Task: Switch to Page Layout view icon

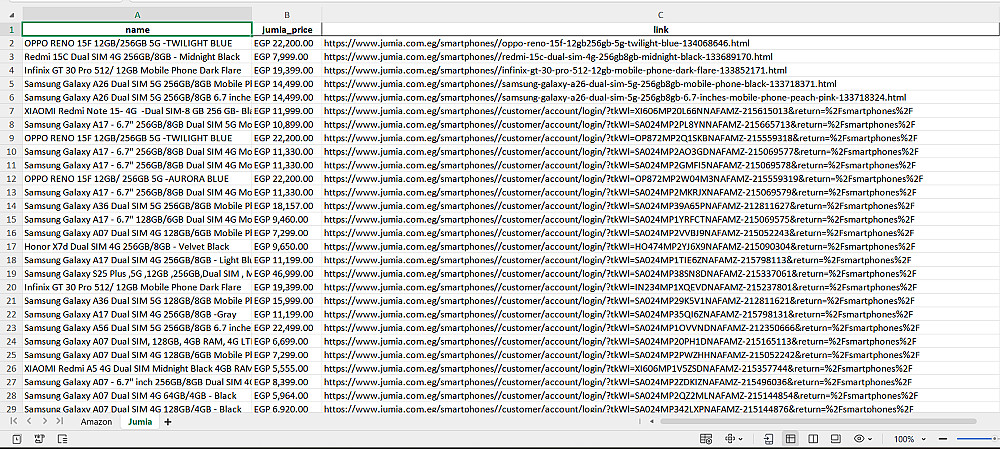Action: pyautogui.click(x=812, y=439)
